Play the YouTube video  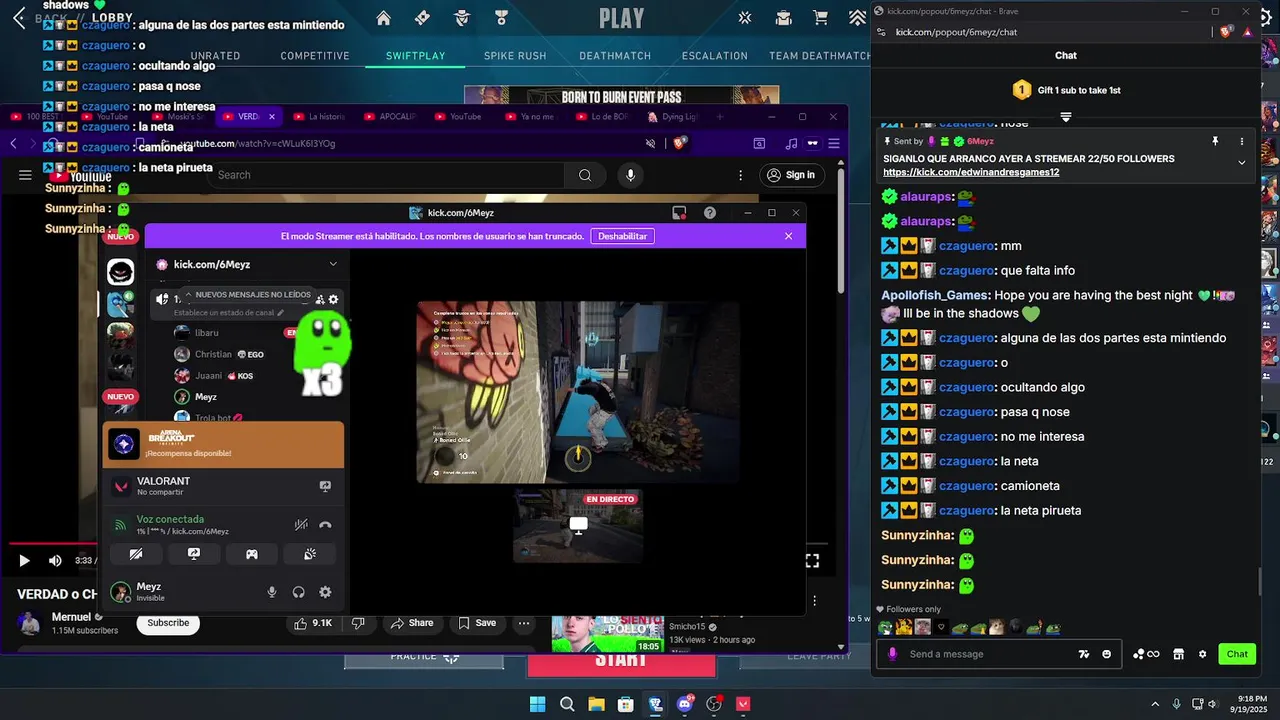point(25,561)
